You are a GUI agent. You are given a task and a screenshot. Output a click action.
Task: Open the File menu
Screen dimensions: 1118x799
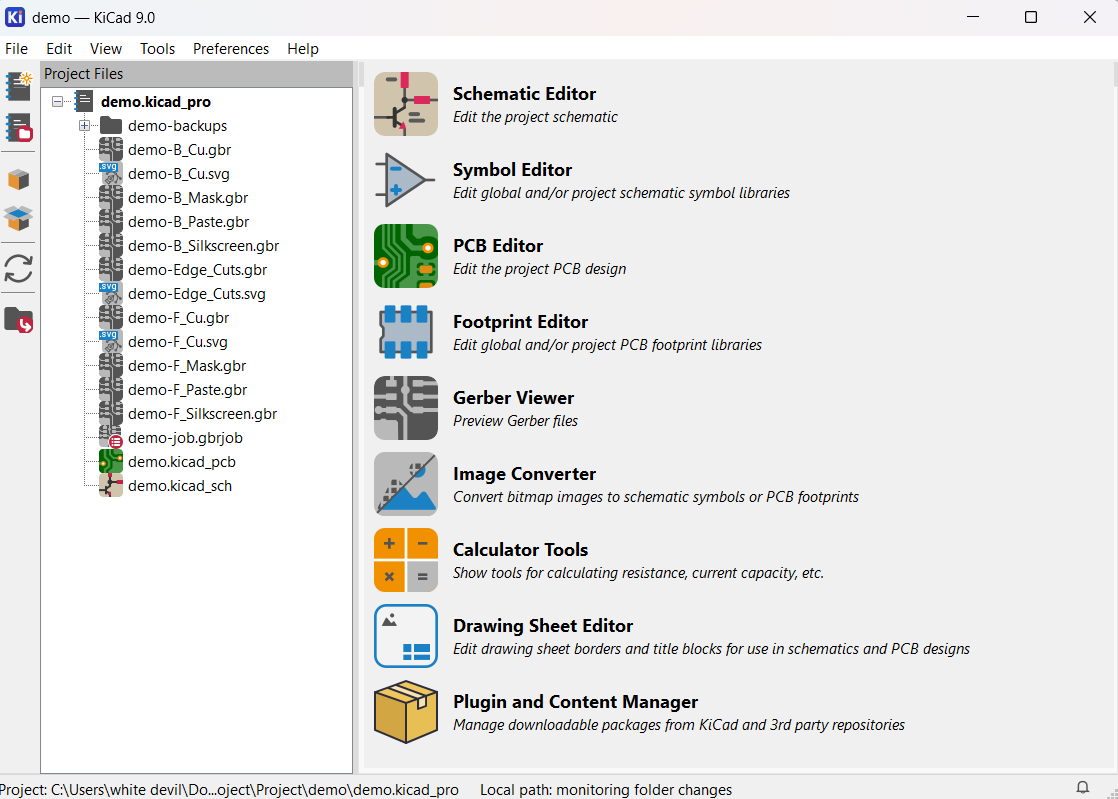[x=16, y=48]
